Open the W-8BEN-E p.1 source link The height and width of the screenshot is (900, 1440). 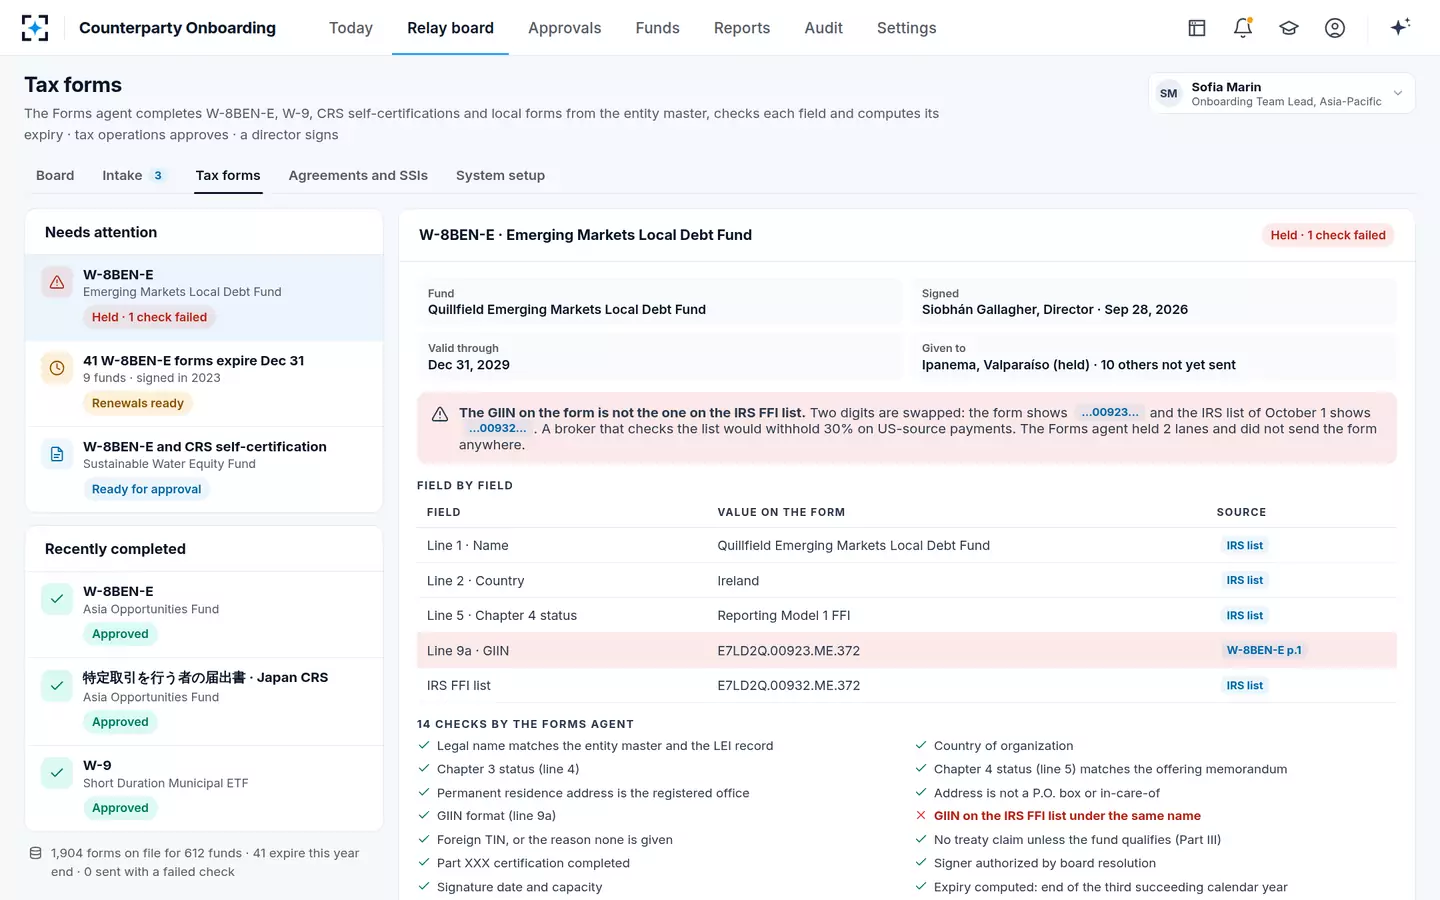[x=1264, y=650]
